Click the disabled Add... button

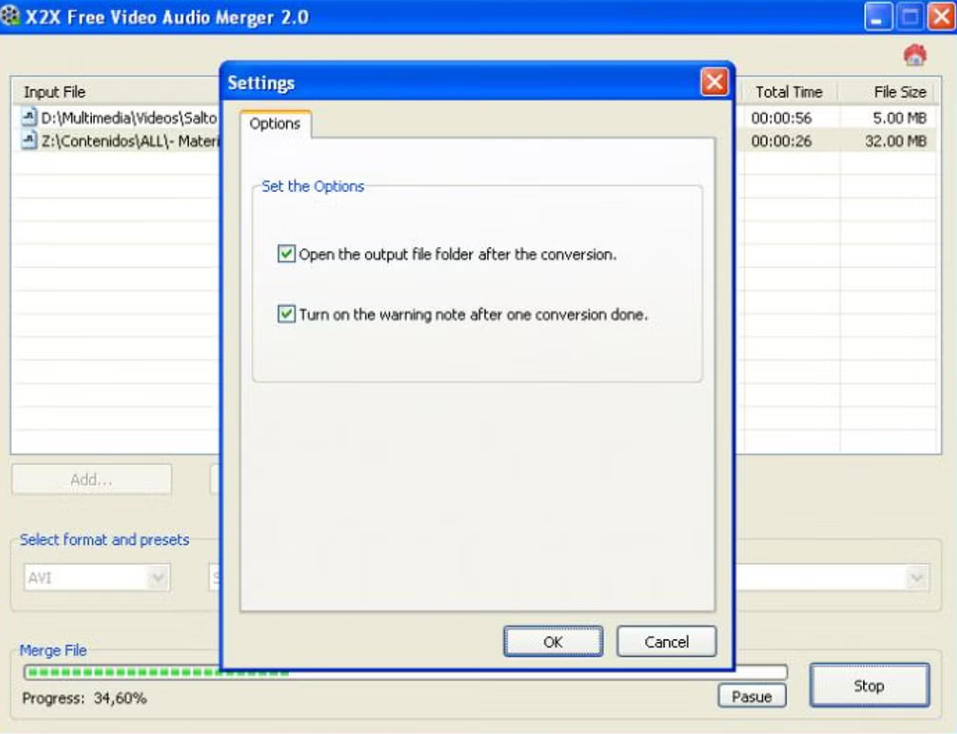pyautogui.click(x=92, y=480)
